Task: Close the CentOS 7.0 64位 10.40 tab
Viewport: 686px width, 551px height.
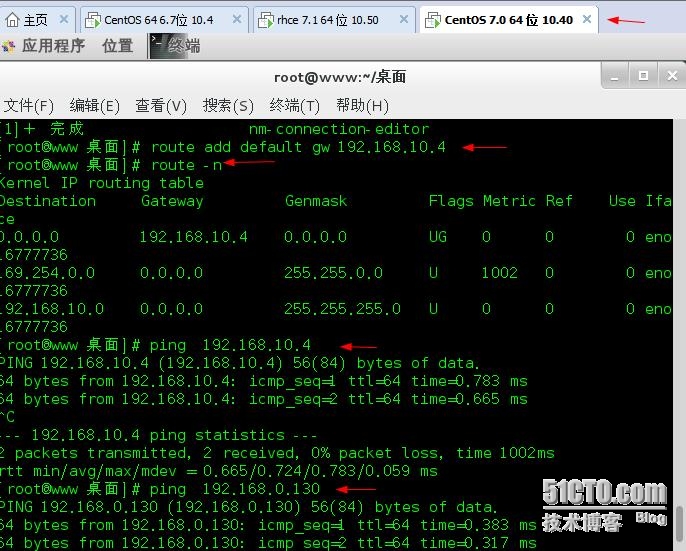Action: [x=587, y=19]
